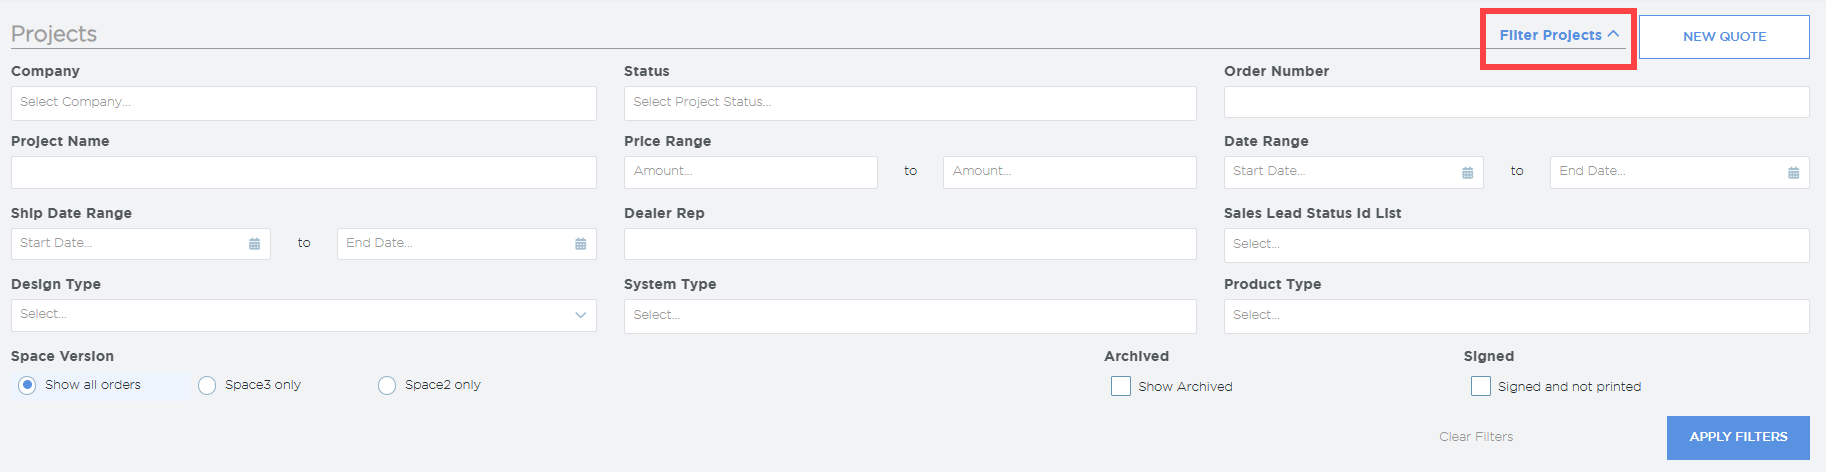Enable the Show Archived checkbox
The width and height of the screenshot is (1826, 472).
point(1121,386)
